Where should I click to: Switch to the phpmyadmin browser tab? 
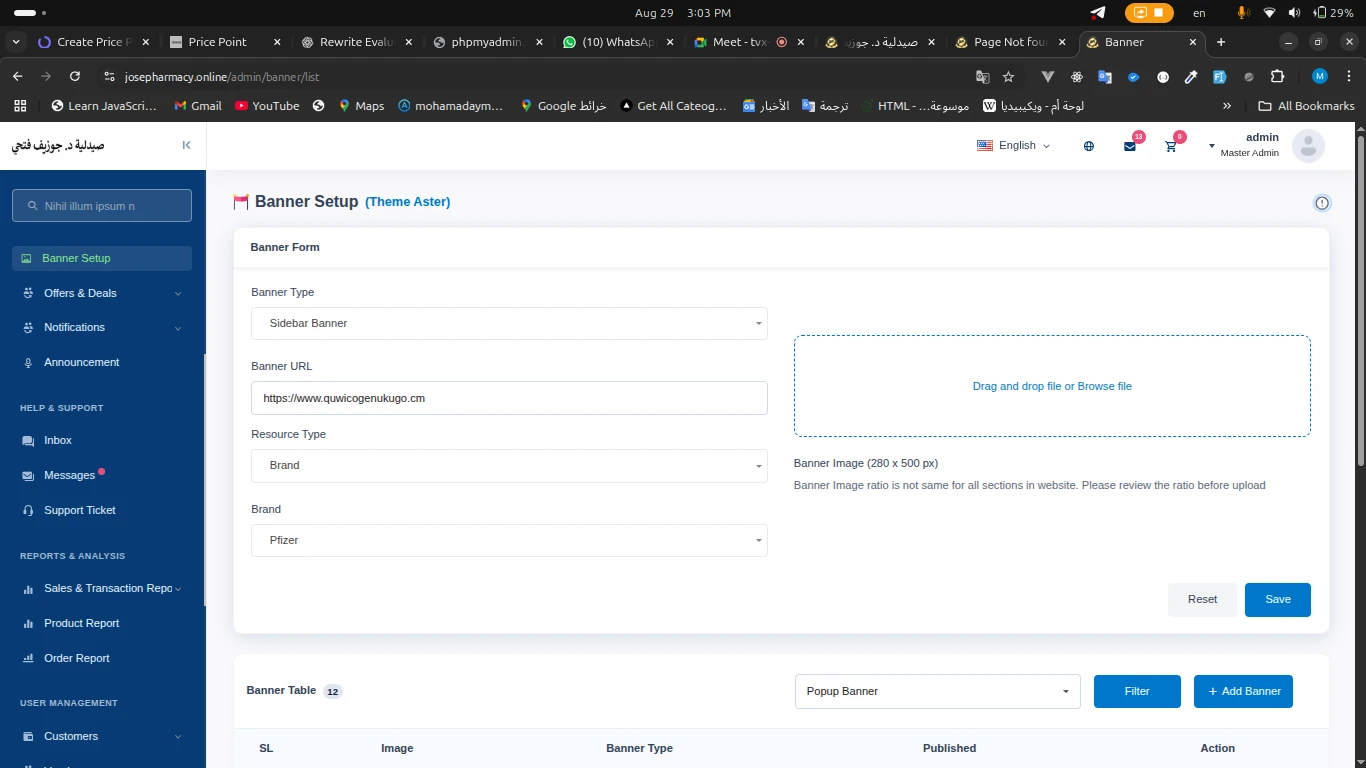point(487,42)
